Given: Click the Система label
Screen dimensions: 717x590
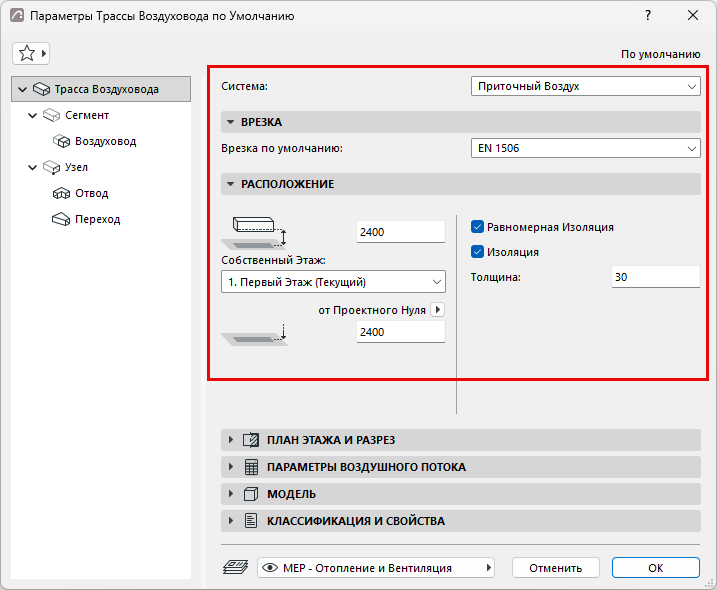Looking at the screenshot, I should click(x=244, y=86).
